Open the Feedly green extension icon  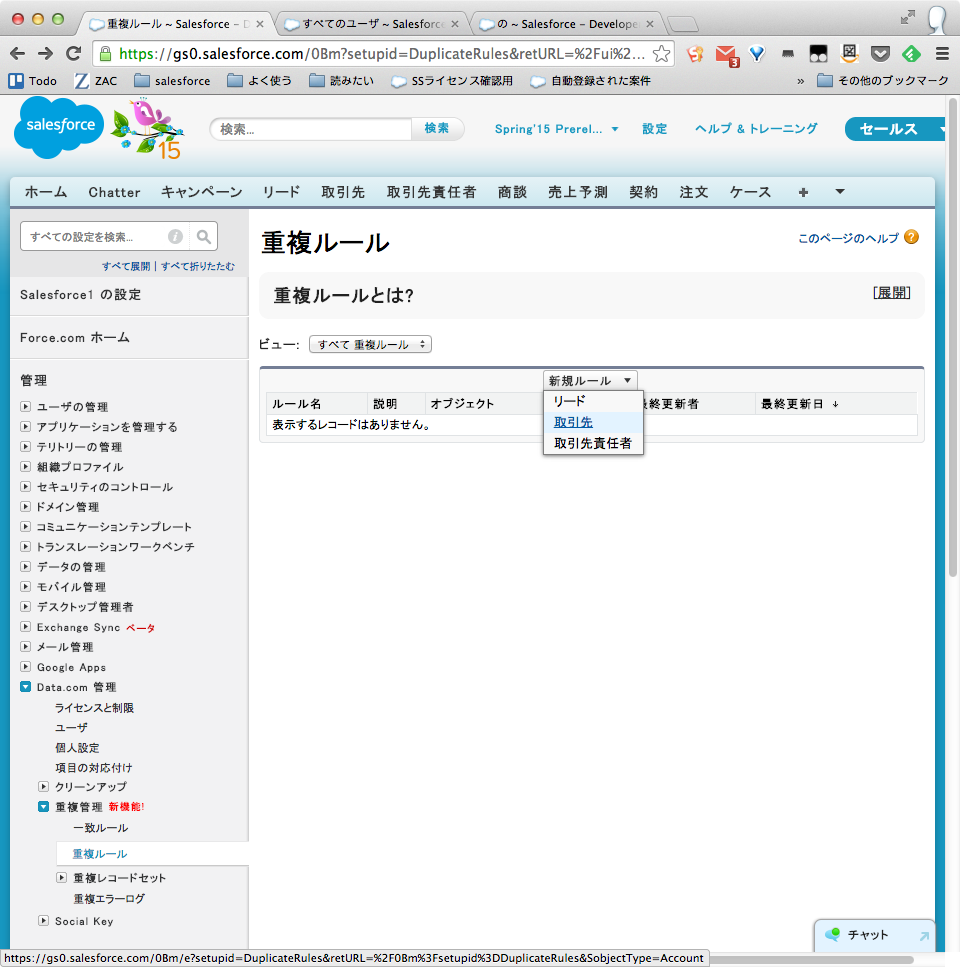(x=911, y=54)
